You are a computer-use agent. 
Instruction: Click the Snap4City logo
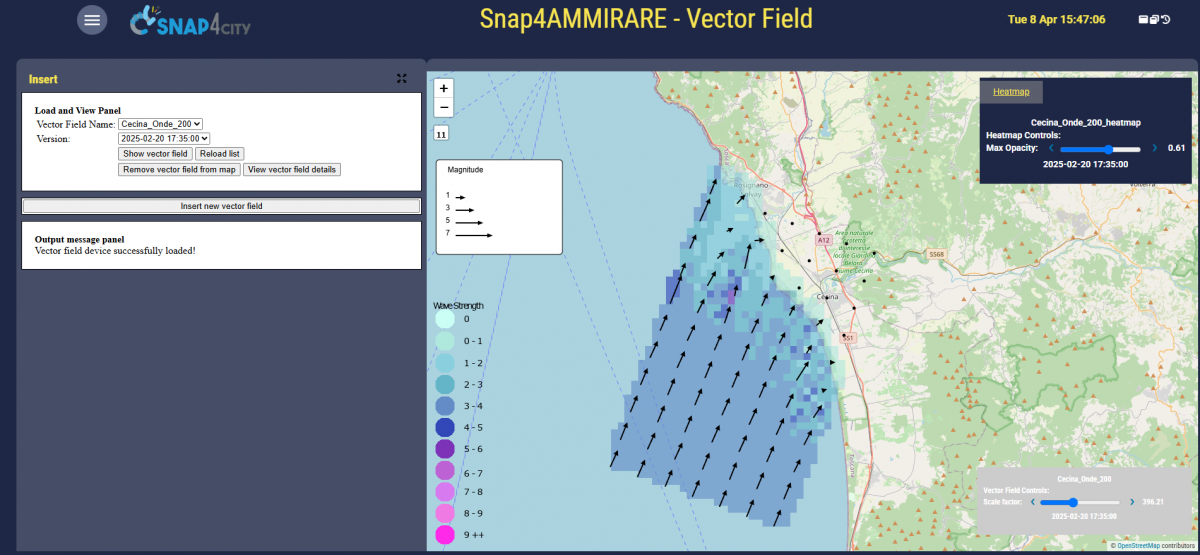tap(190, 21)
